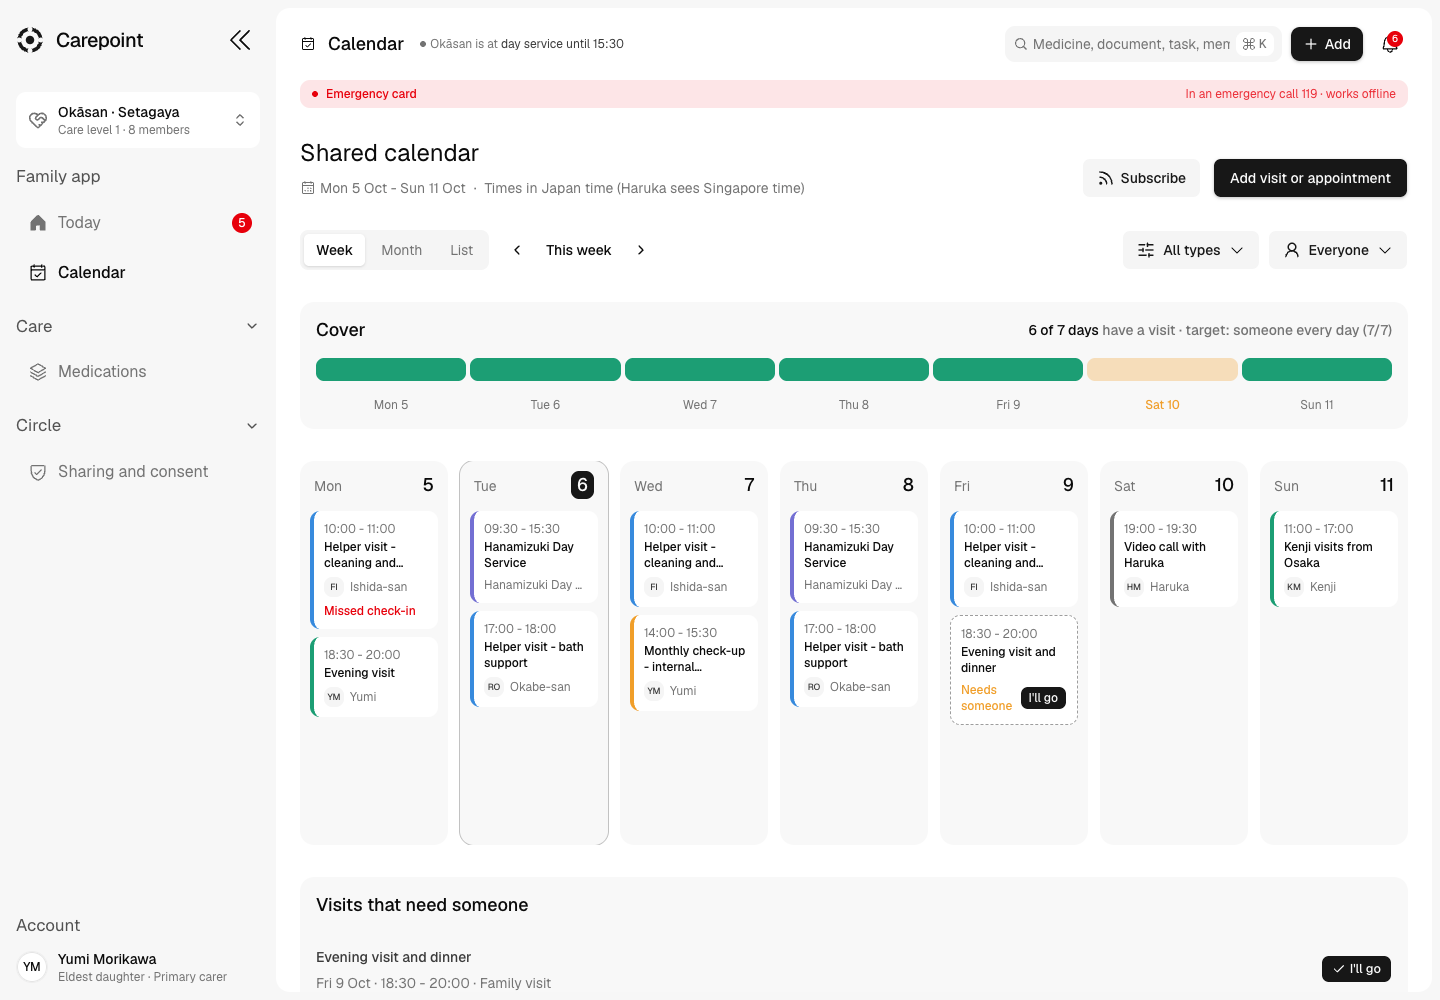Click Sun 11 cover bar
This screenshot has height=1000, width=1440.
click(1317, 369)
